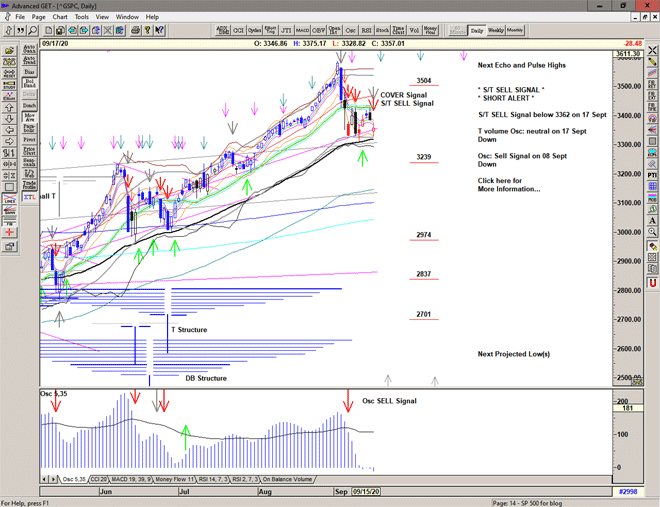The height and width of the screenshot is (507, 660).
Task: Switch chart to Weekly timeframe
Action: pyautogui.click(x=496, y=30)
